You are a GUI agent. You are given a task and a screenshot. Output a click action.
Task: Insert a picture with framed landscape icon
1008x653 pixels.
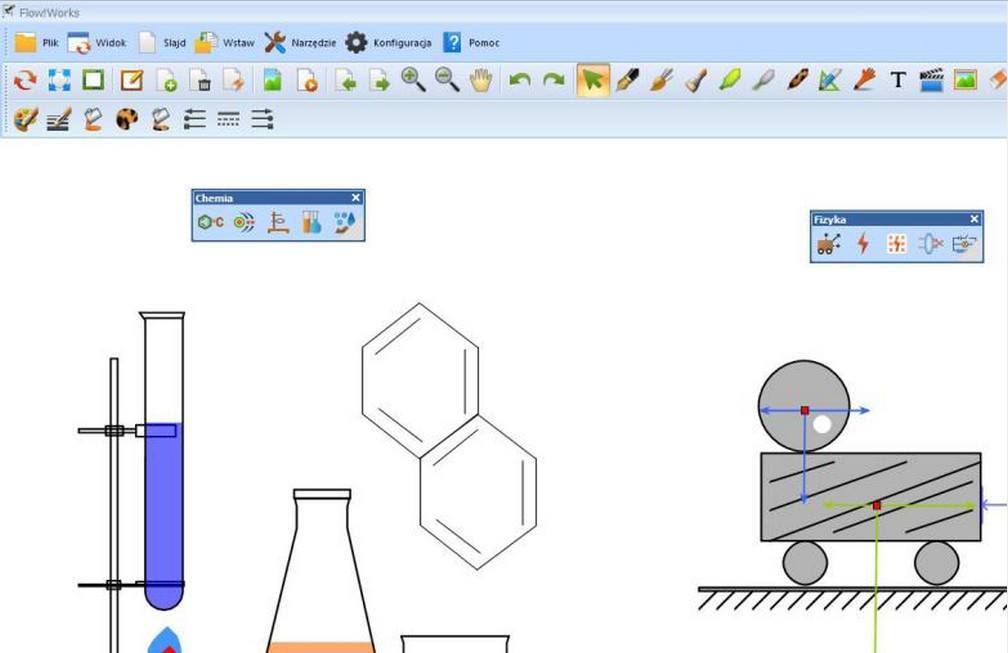[965, 80]
